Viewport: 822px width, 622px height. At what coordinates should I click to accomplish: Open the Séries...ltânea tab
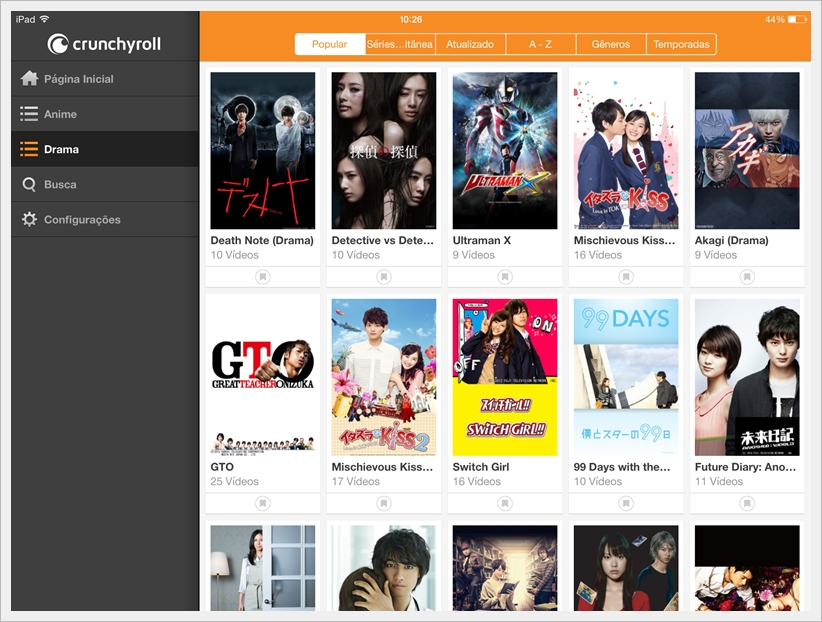(400, 44)
